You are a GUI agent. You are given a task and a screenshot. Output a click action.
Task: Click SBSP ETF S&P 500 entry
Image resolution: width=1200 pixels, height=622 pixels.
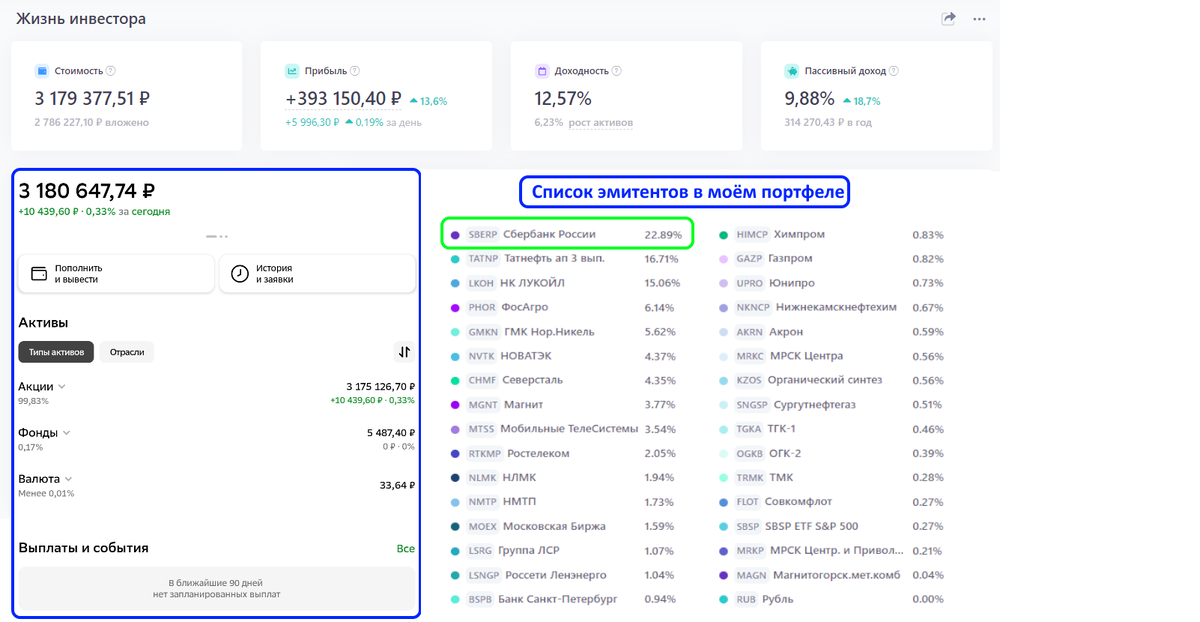coord(812,526)
